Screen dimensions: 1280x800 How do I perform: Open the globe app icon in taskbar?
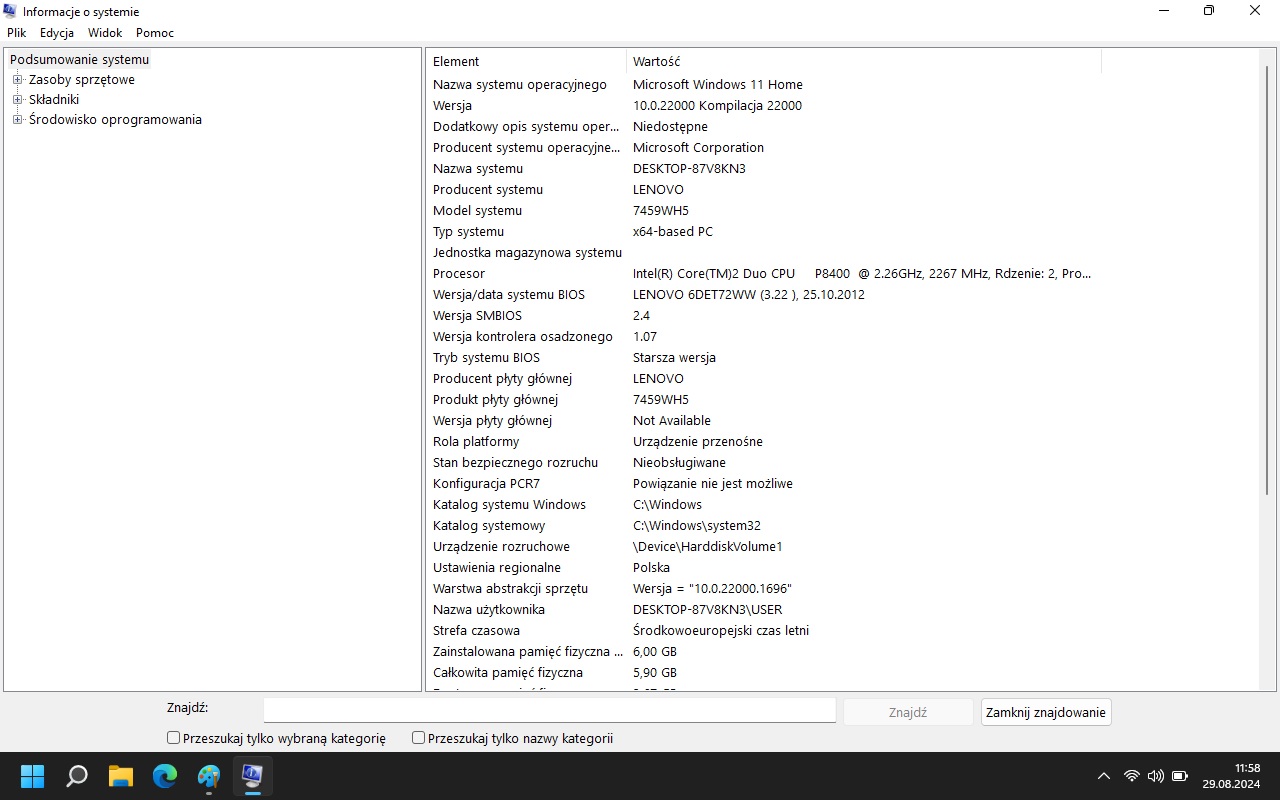pyautogui.click(x=209, y=775)
